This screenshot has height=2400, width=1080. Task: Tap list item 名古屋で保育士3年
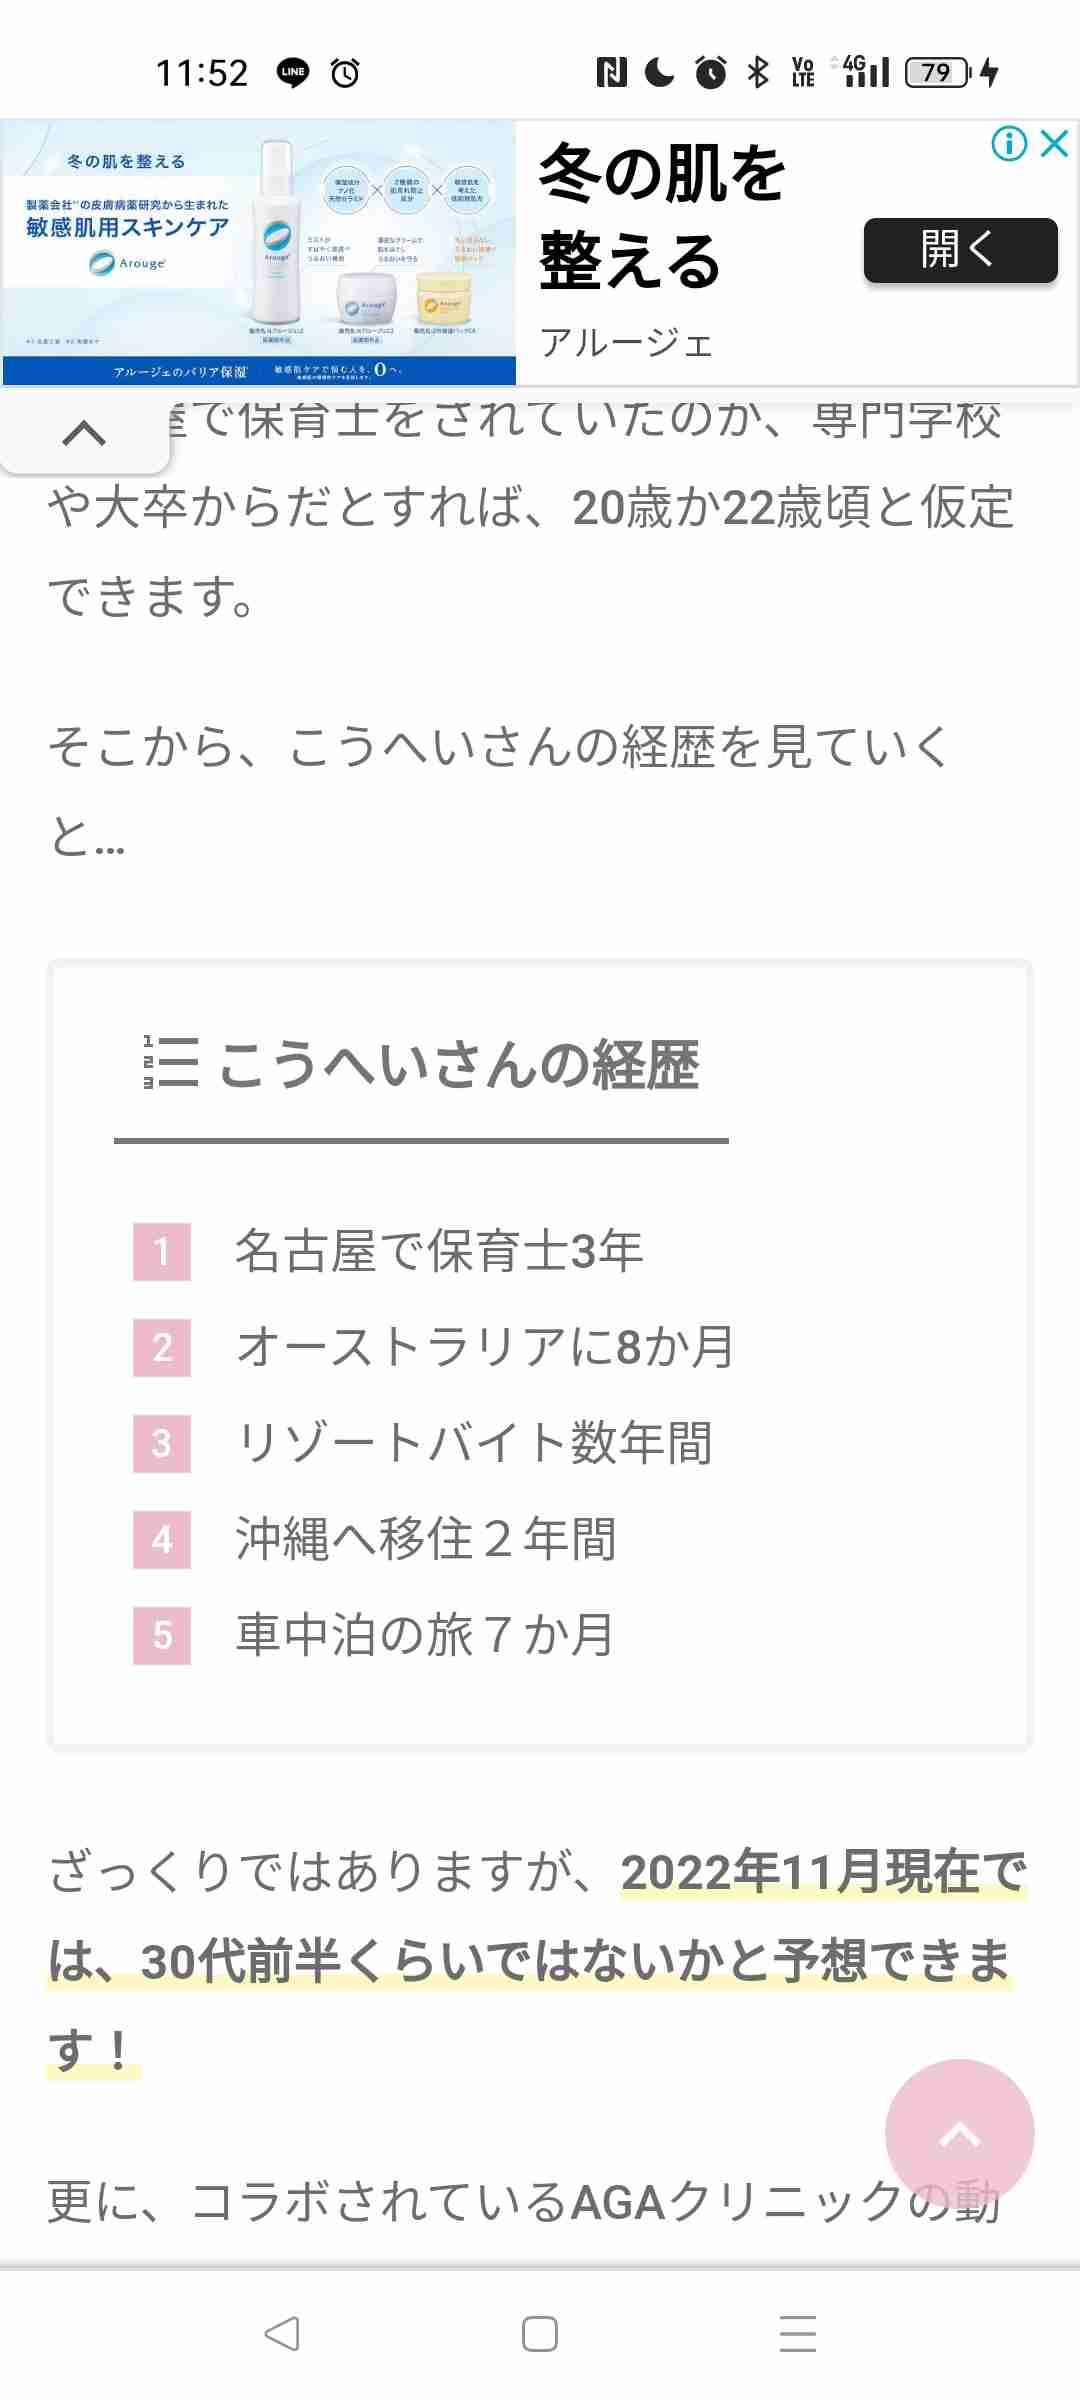438,1251
